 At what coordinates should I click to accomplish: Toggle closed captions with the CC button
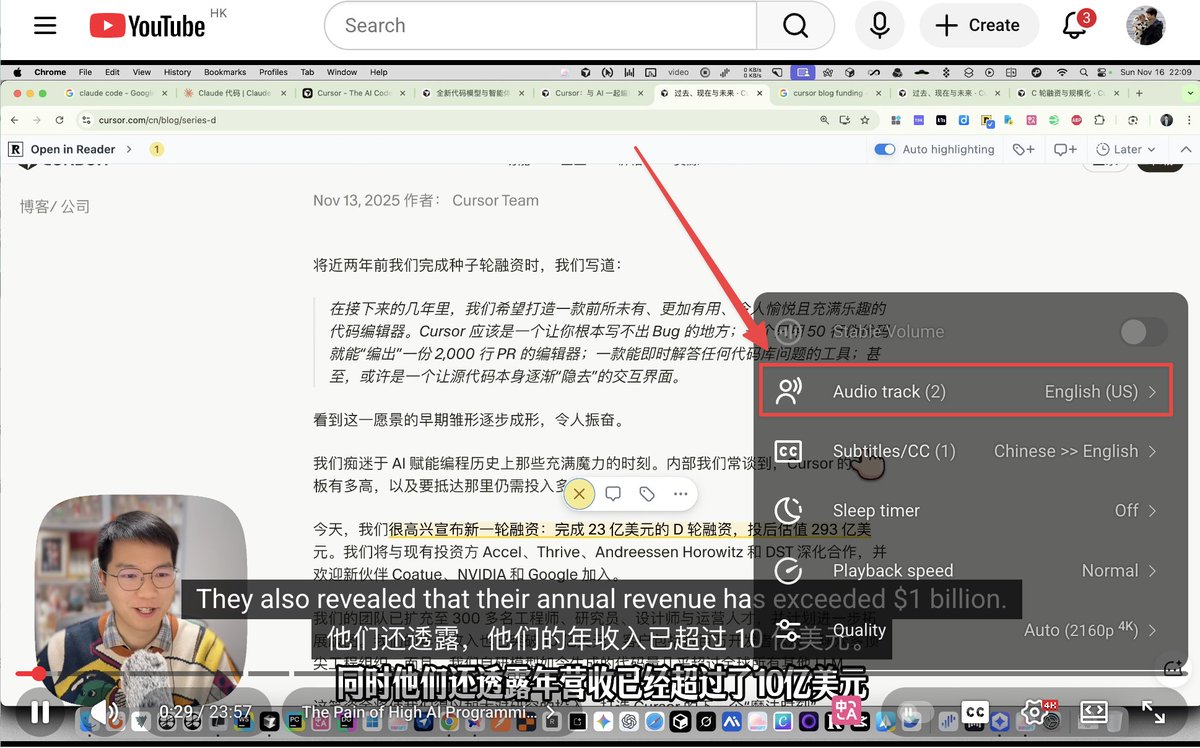(975, 713)
